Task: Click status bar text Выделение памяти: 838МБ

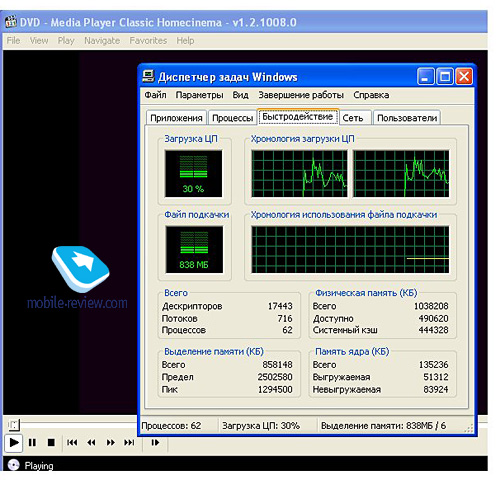Action: [x=383, y=426]
